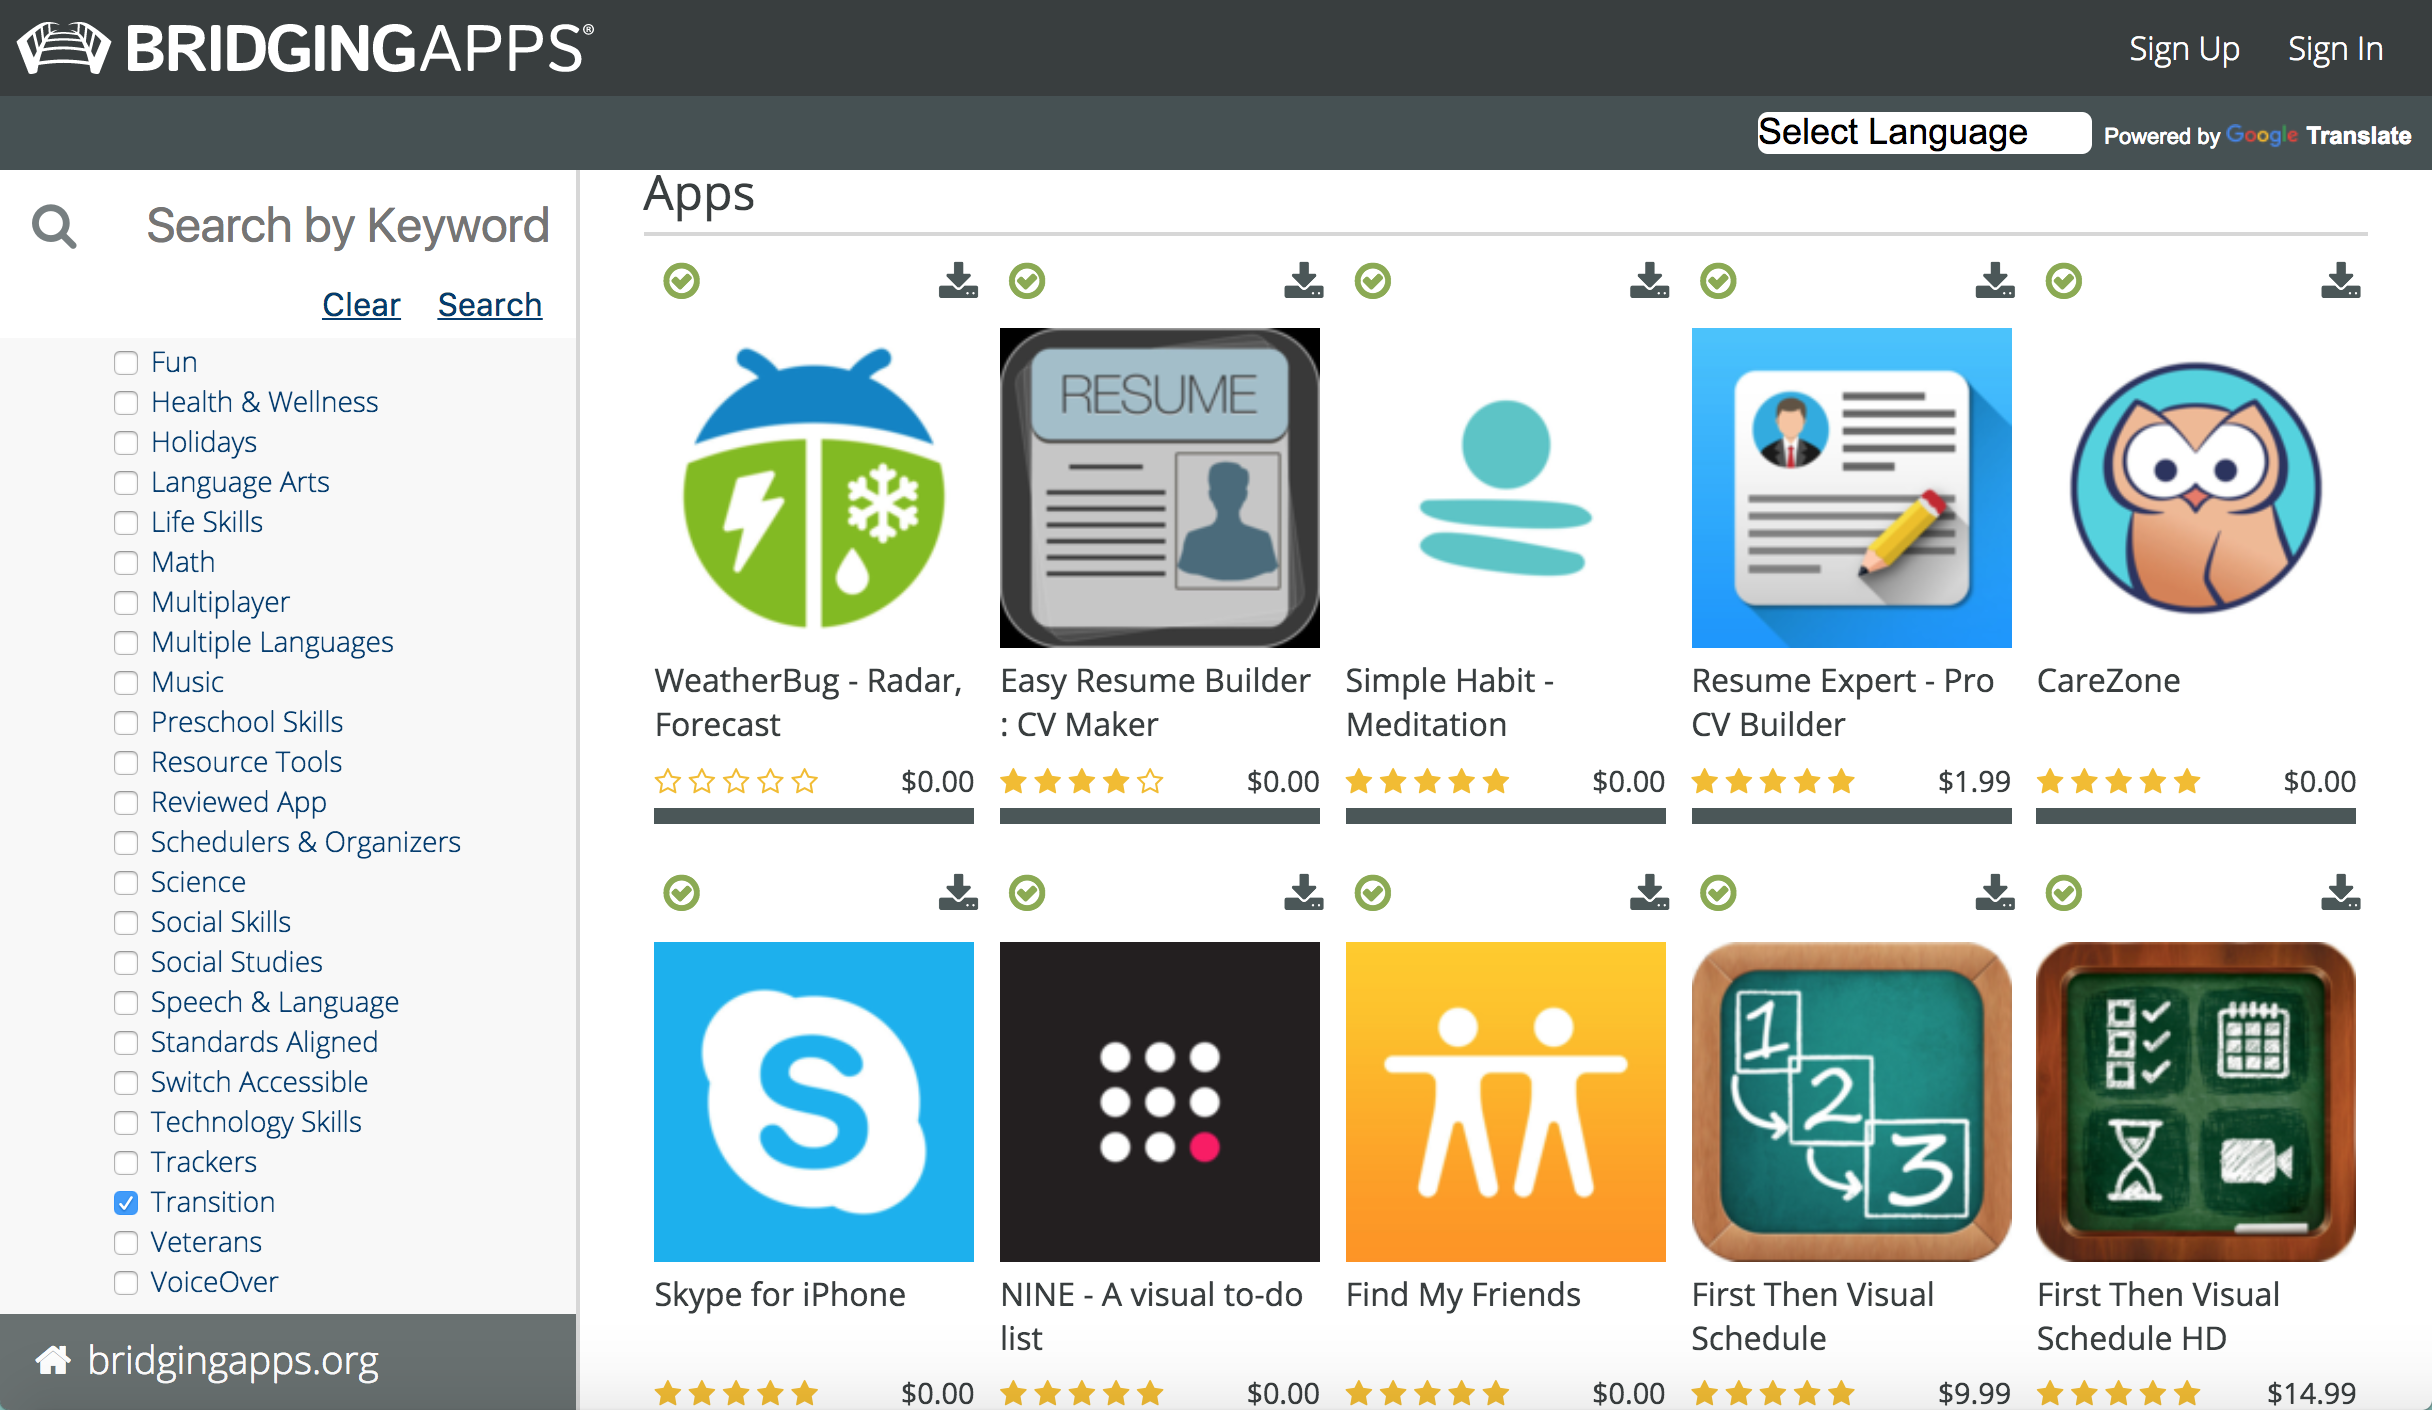Image resolution: width=2432 pixels, height=1410 pixels.
Task: Open the Easy Resume Builder app thumbnail
Action: pos(1160,488)
